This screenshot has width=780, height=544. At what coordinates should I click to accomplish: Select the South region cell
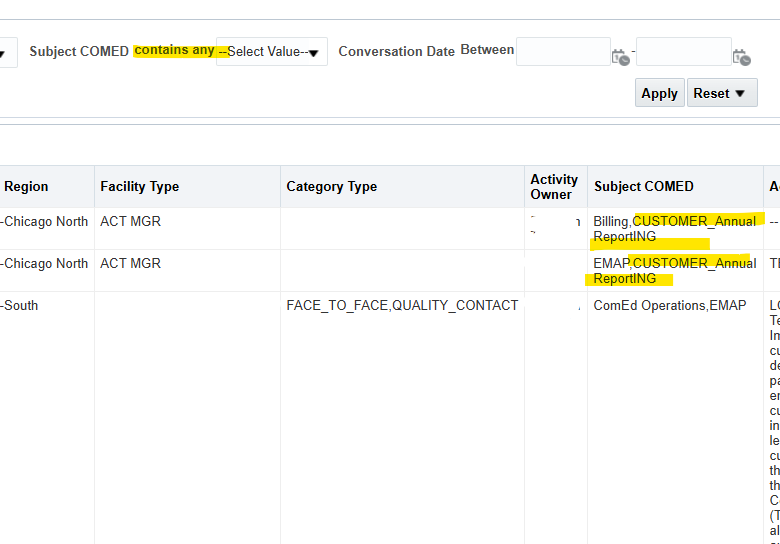[47, 418]
